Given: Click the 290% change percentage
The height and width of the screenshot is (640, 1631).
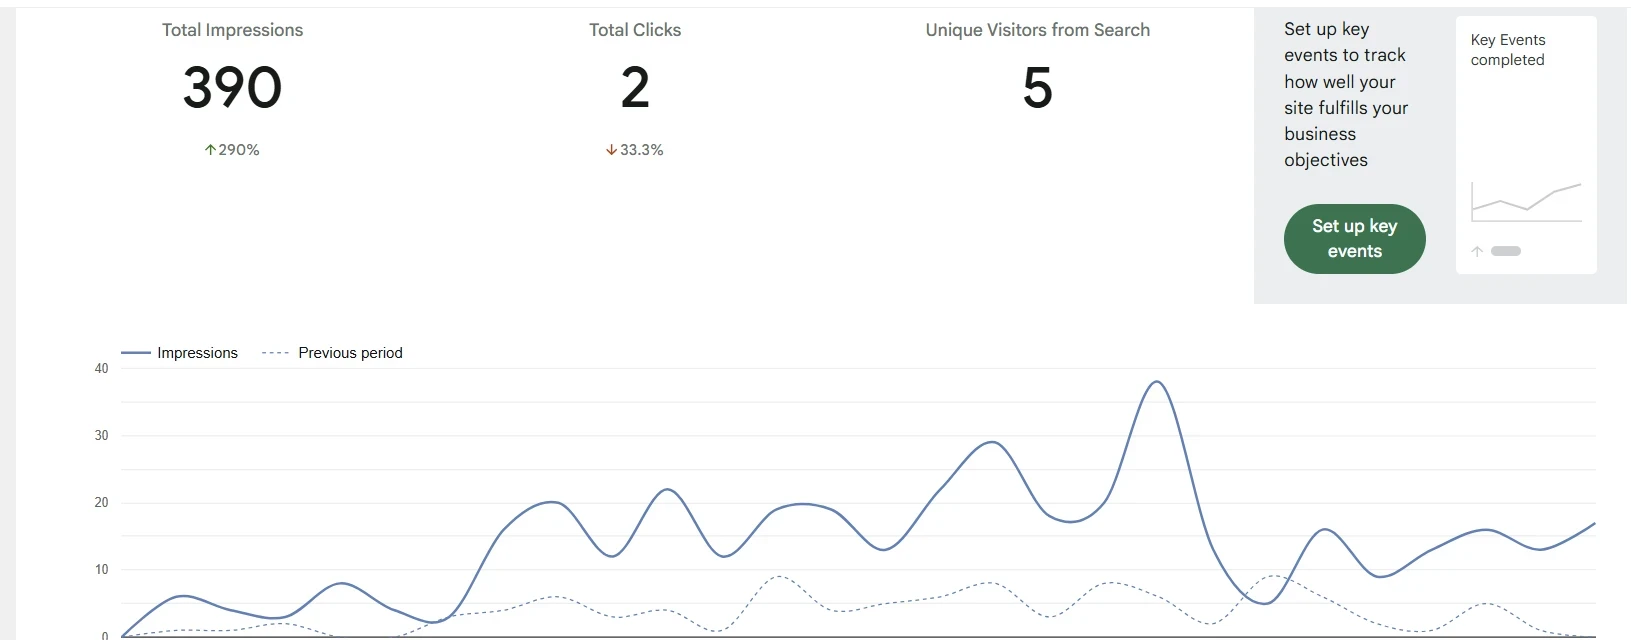Looking at the screenshot, I should (x=239, y=150).
